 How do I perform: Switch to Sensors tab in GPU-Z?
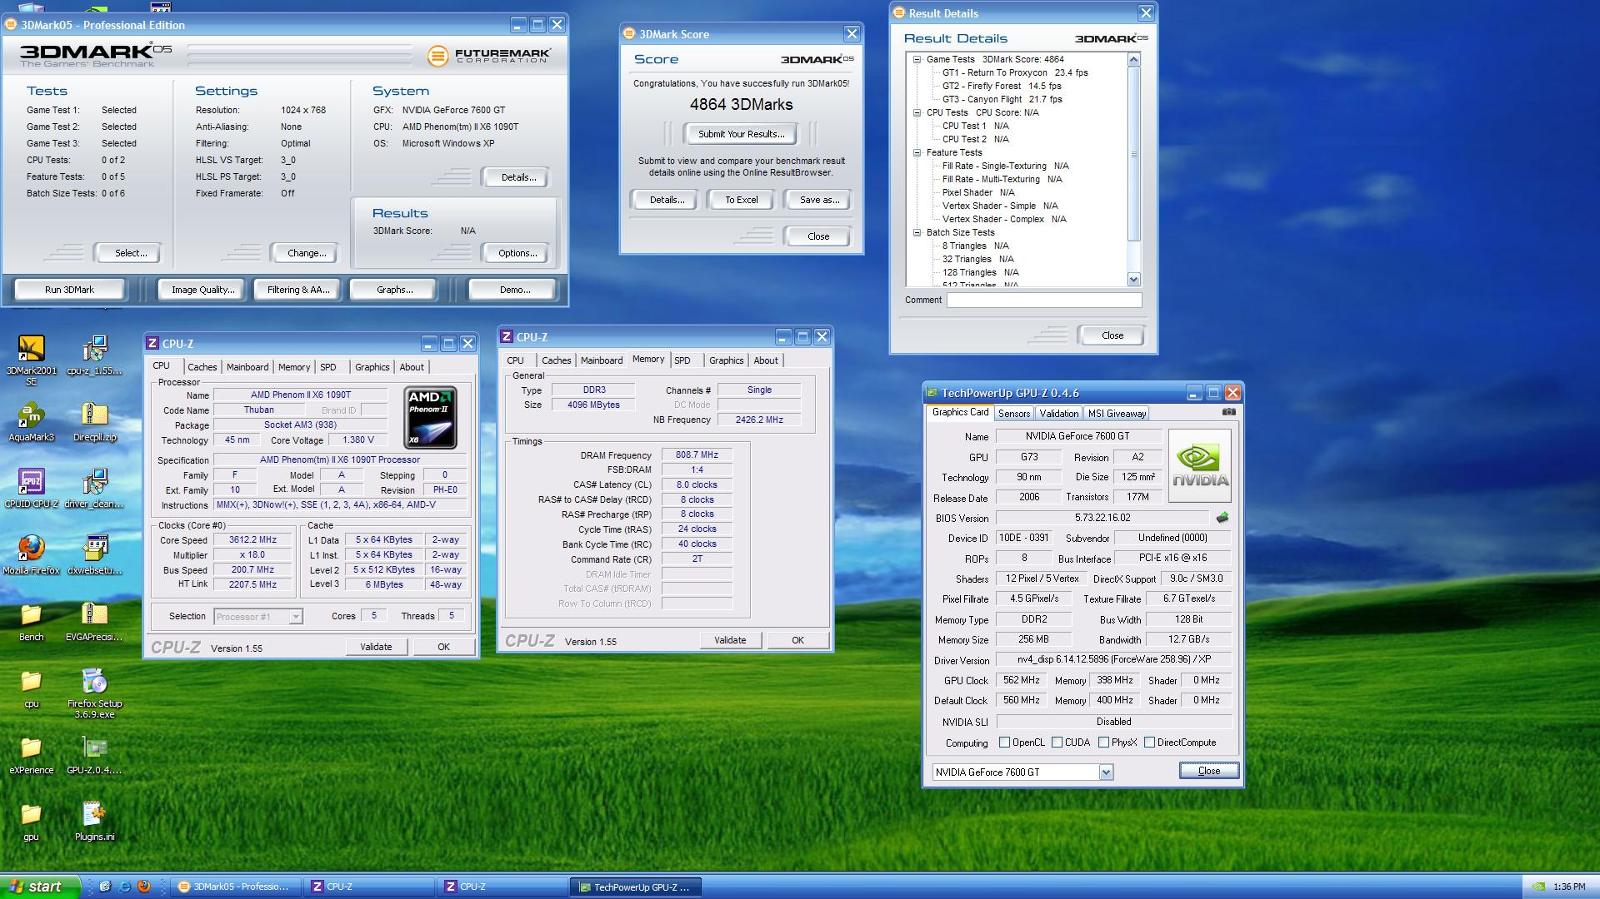(1014, 413)
